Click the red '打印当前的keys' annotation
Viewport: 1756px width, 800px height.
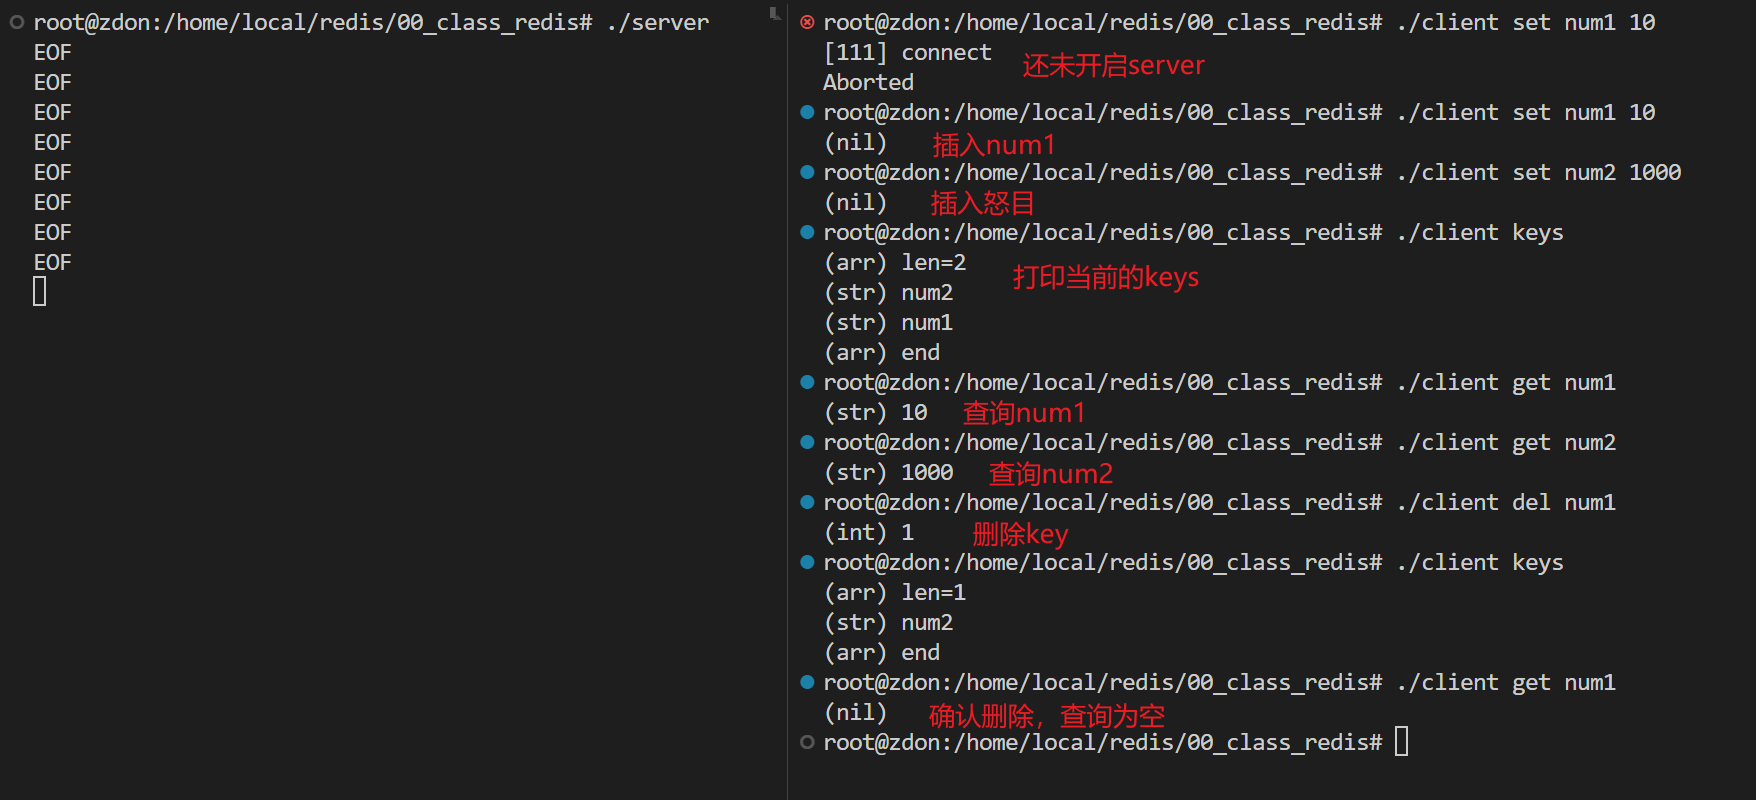pyautogui.click(x=1105, y=277)
